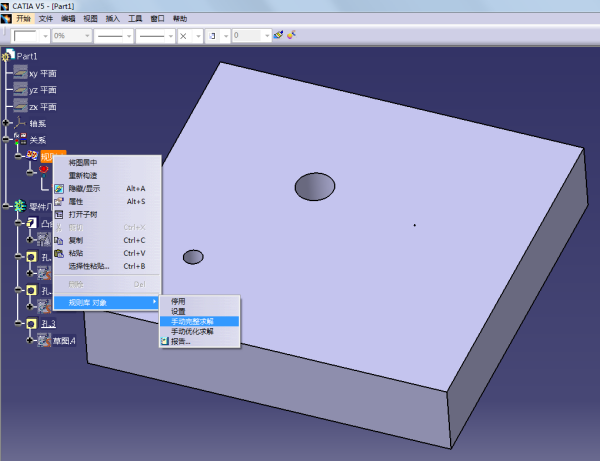
Task: Click the Hole.3 (孔.3) feature icon
Action: click(31, 324)
